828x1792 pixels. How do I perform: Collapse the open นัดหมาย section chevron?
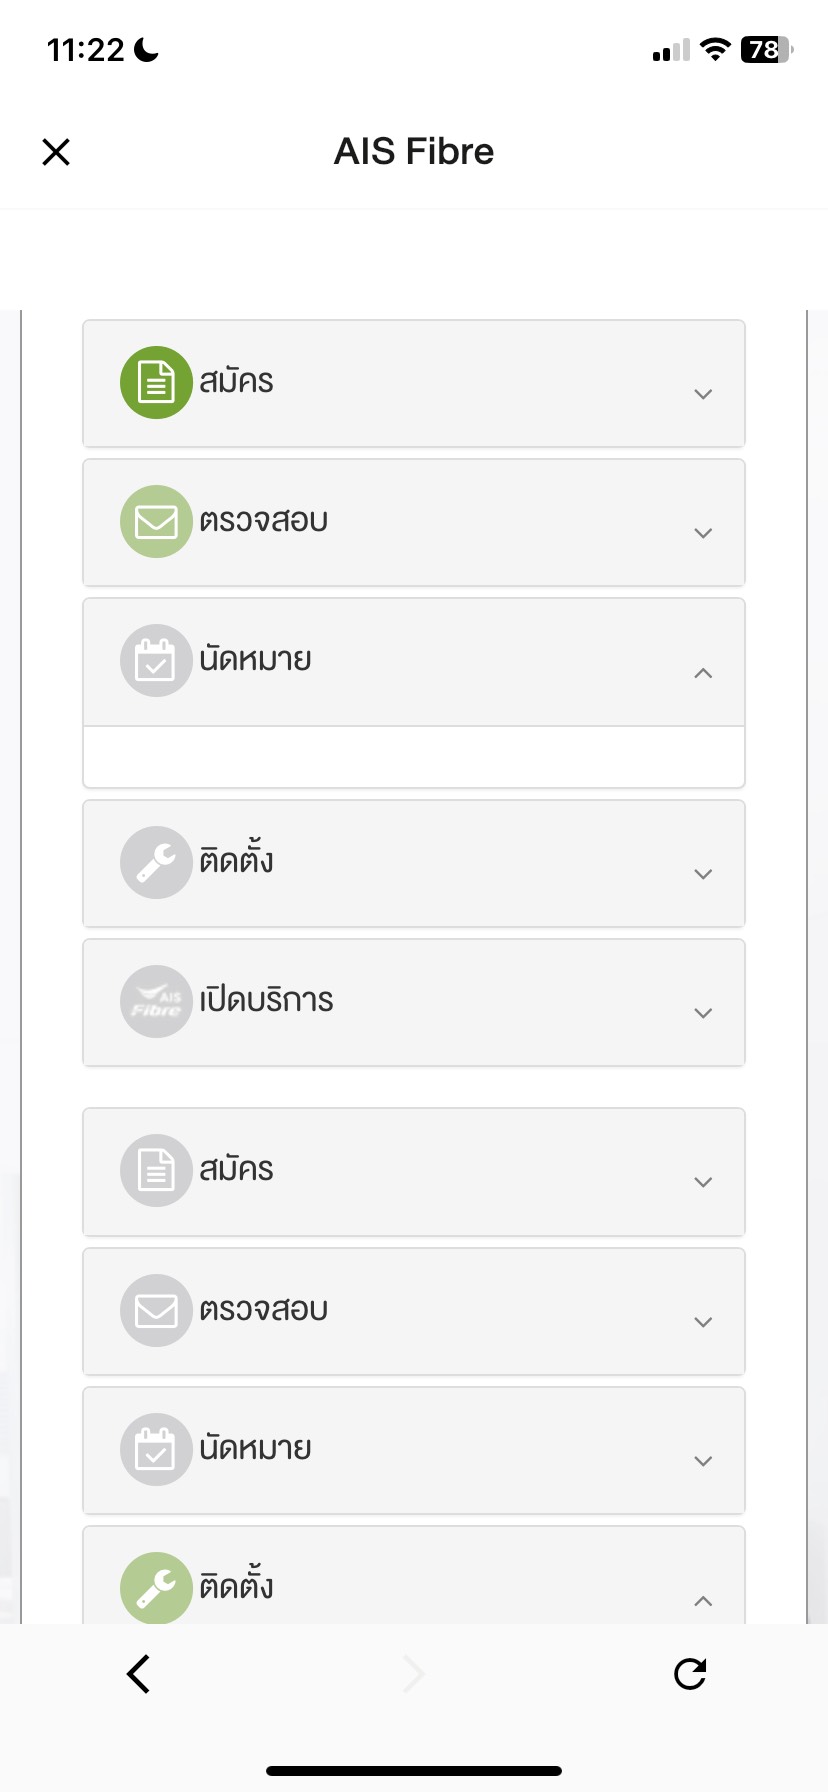pos(703,673)
